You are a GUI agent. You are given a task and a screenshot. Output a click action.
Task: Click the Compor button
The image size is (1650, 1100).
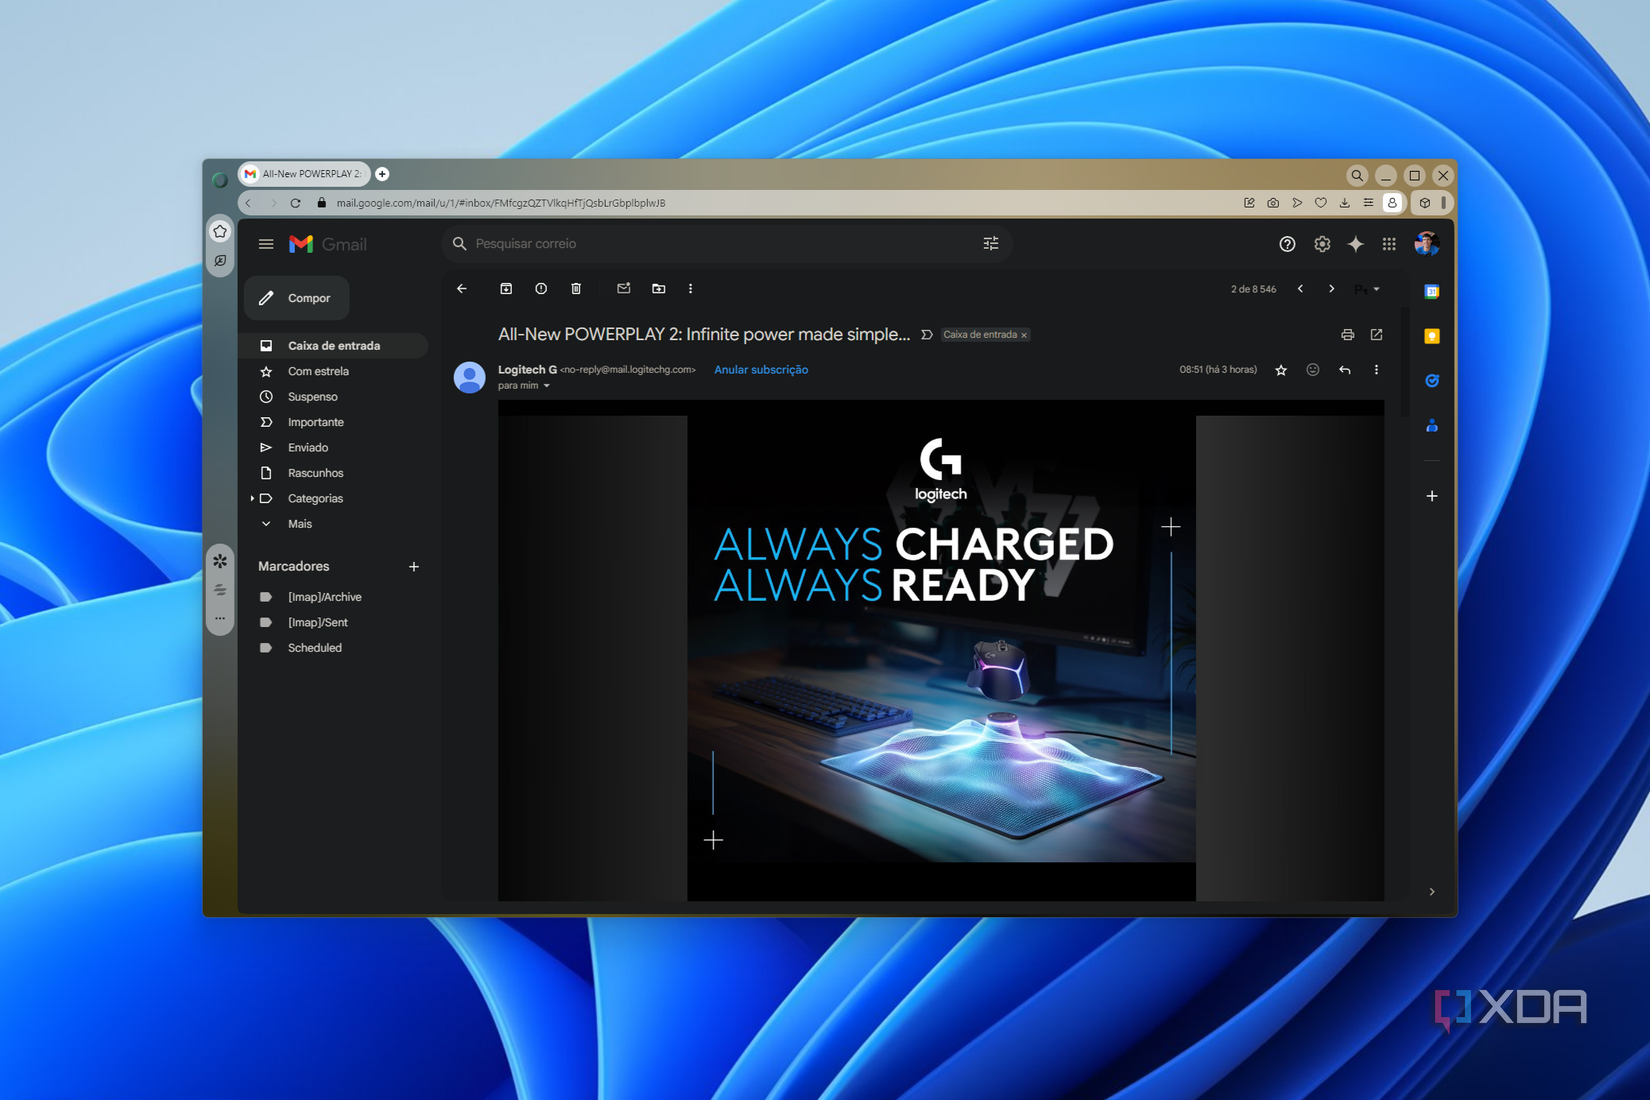297,298
